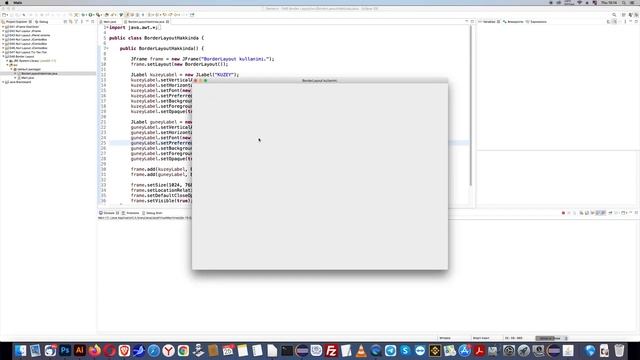Click the New file toolbar icon in Eclipse
Screen dimensions: 640x360
(4, 15)
